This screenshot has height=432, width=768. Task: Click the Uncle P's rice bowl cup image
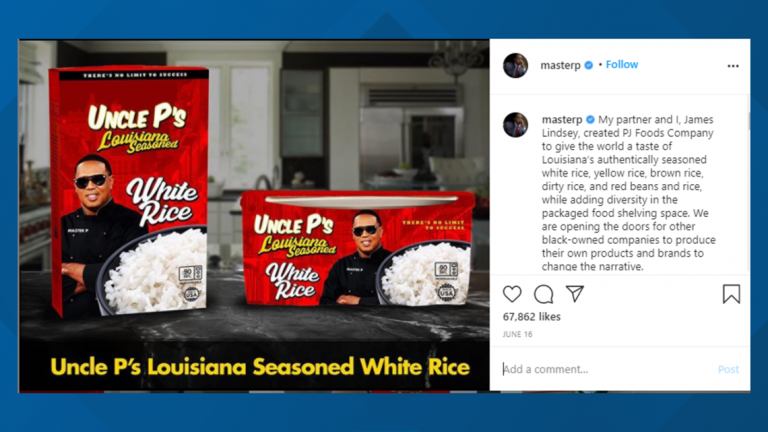click(358, 249)
